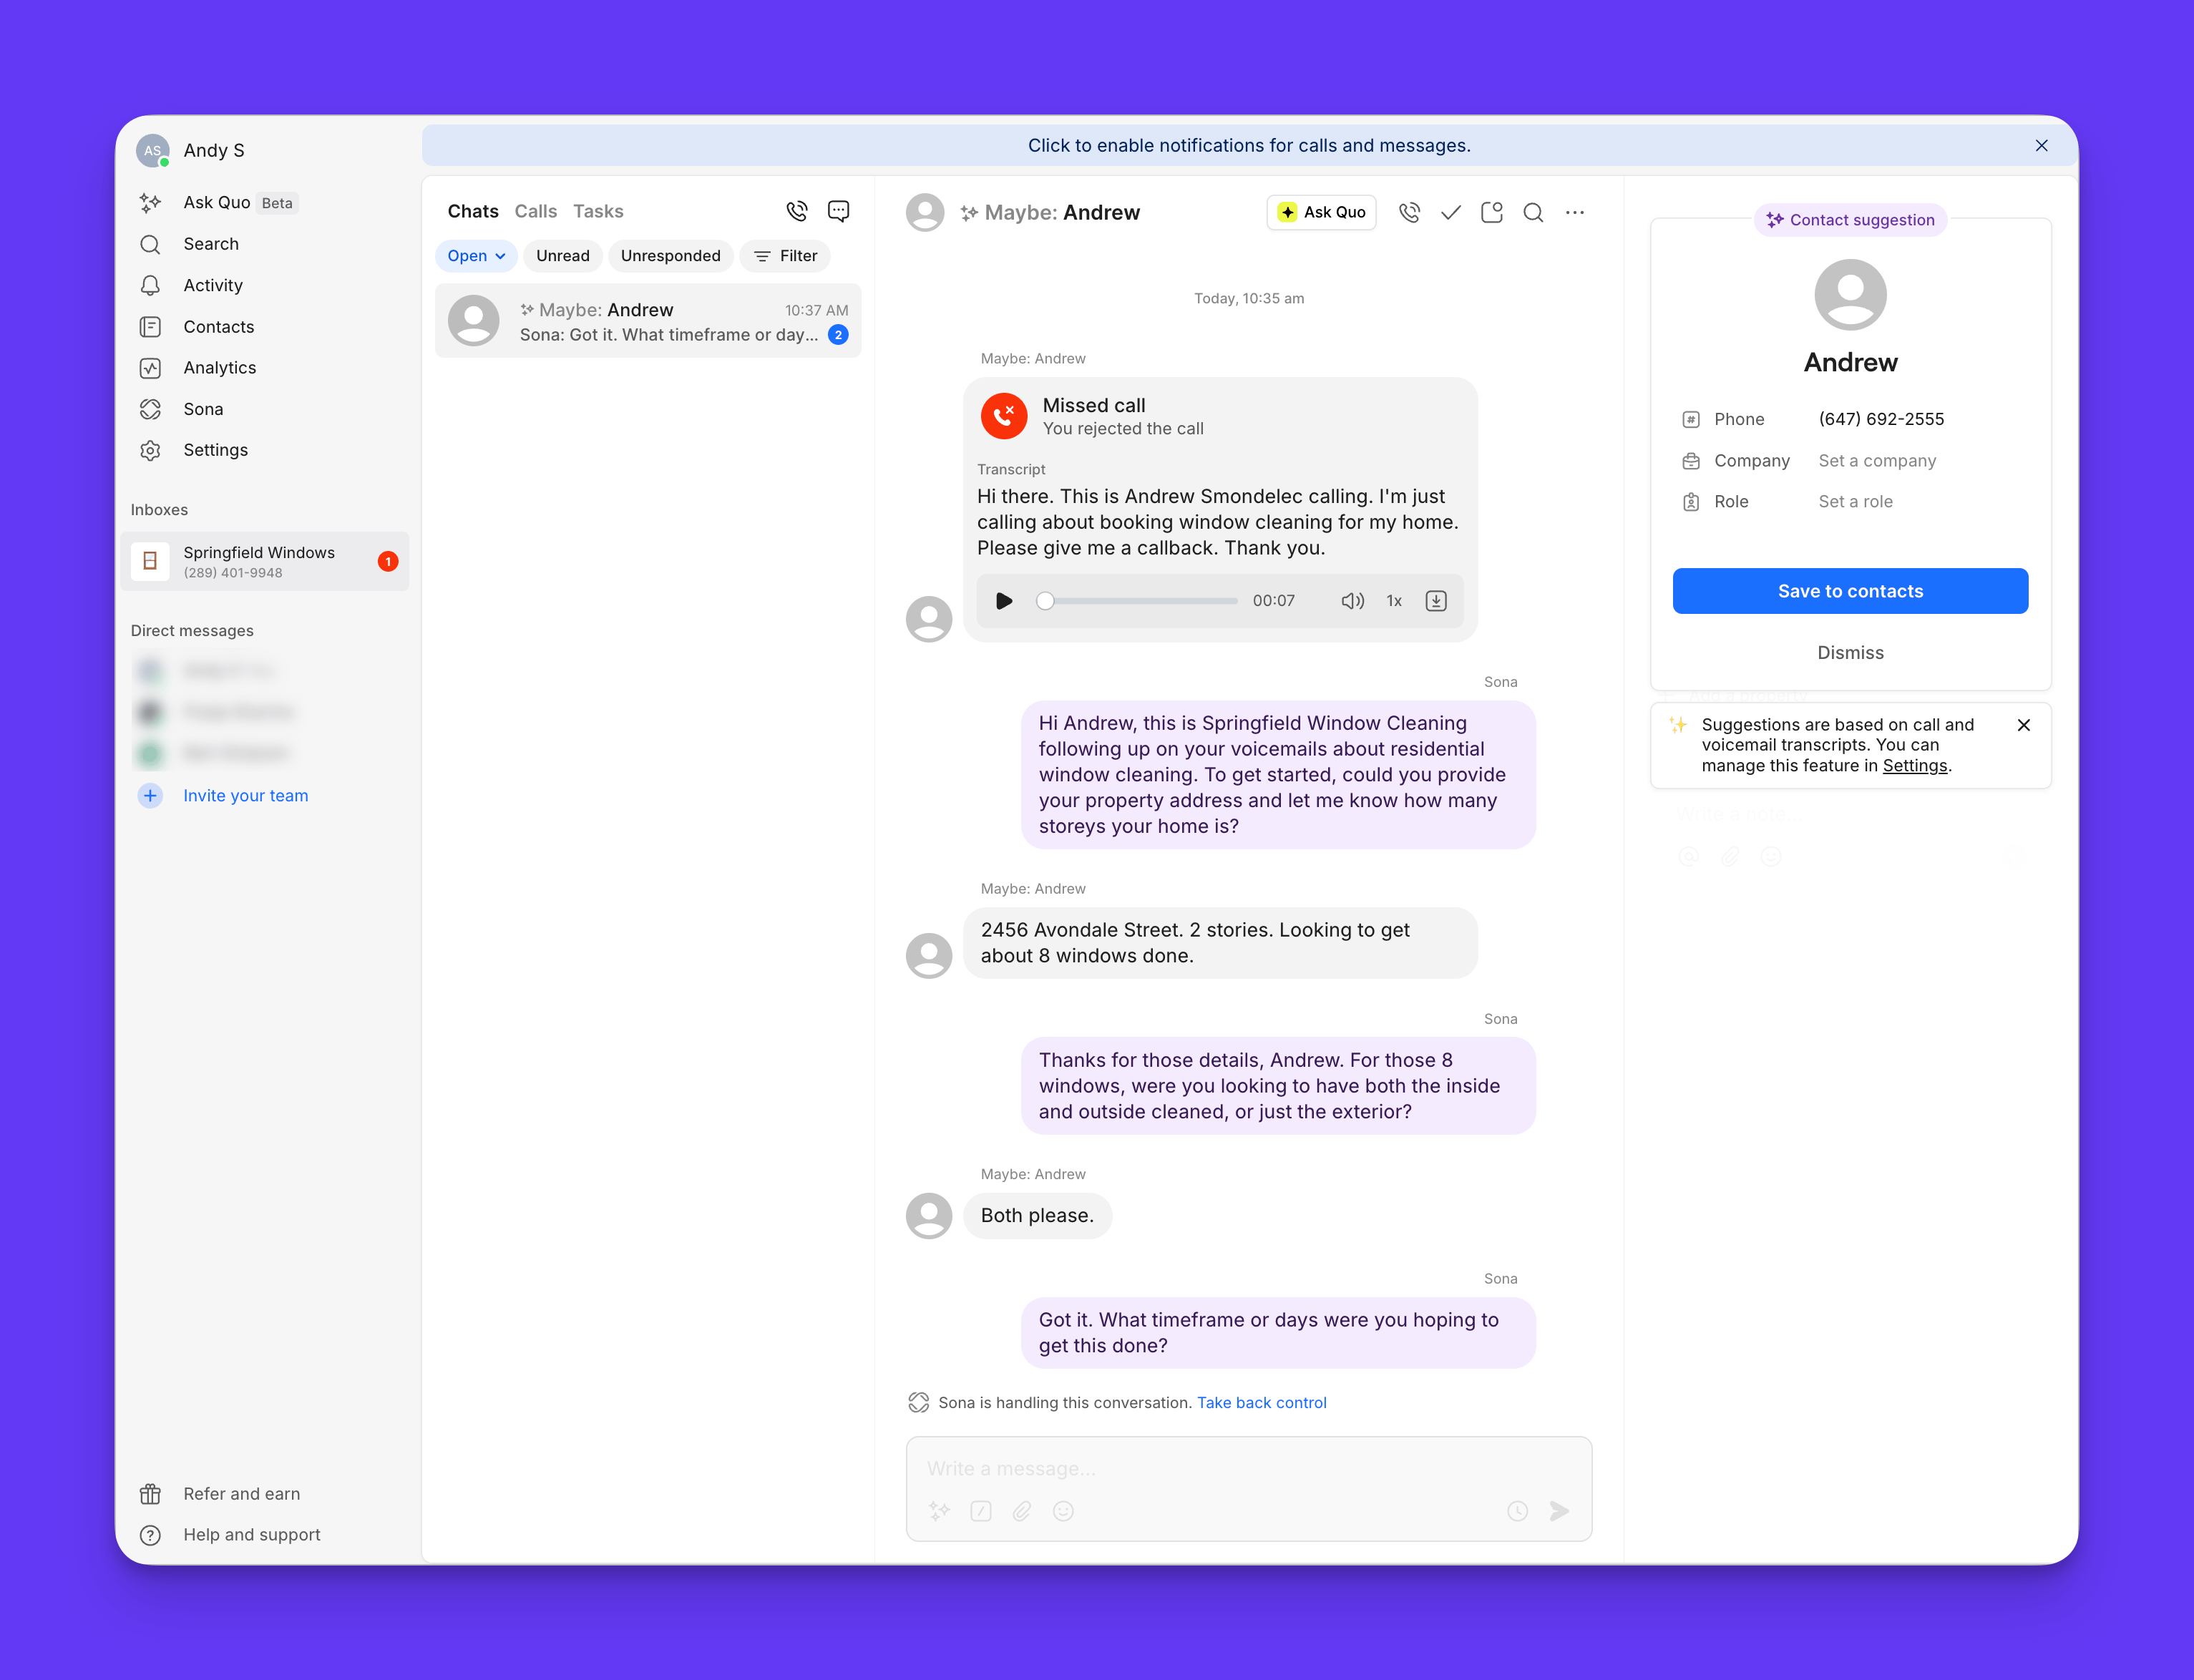This screenshot has width=2194, height=1680.
Task: Select Springfield Windows inbox
Action: [x=265, y=561]
